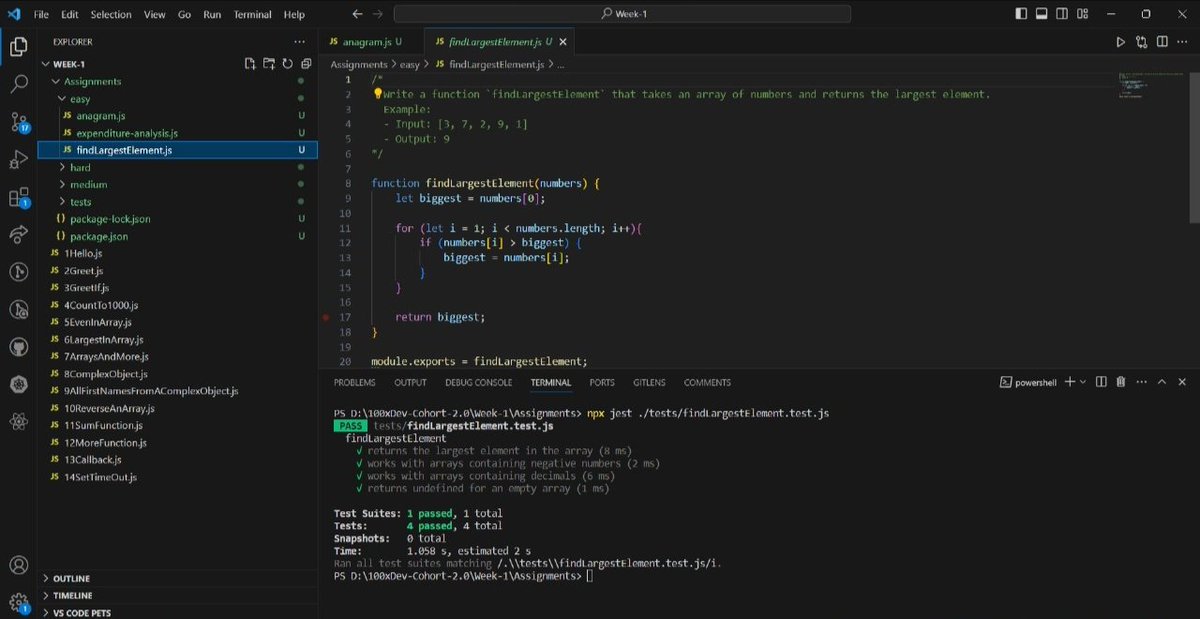This screenshot has width=1200, height=619.
Task: Split the terminal pane
Action: [x=1101, y=382]
